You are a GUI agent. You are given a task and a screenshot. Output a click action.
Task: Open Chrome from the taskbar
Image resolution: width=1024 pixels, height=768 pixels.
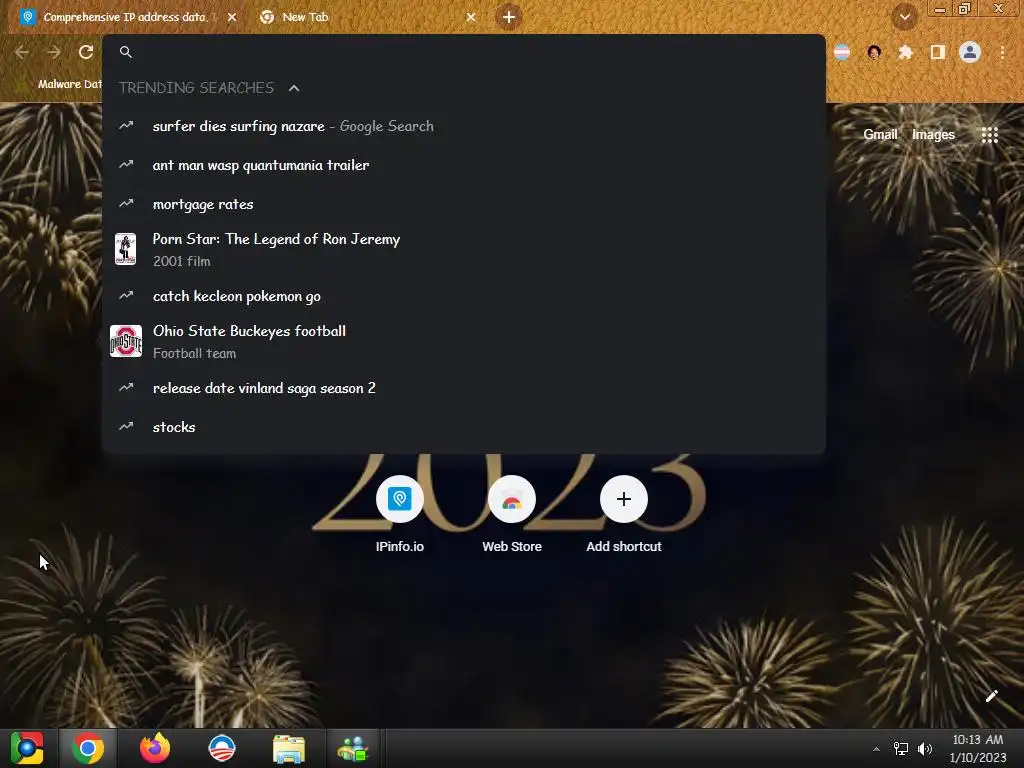pyautogui.click(x=88, y=748)
